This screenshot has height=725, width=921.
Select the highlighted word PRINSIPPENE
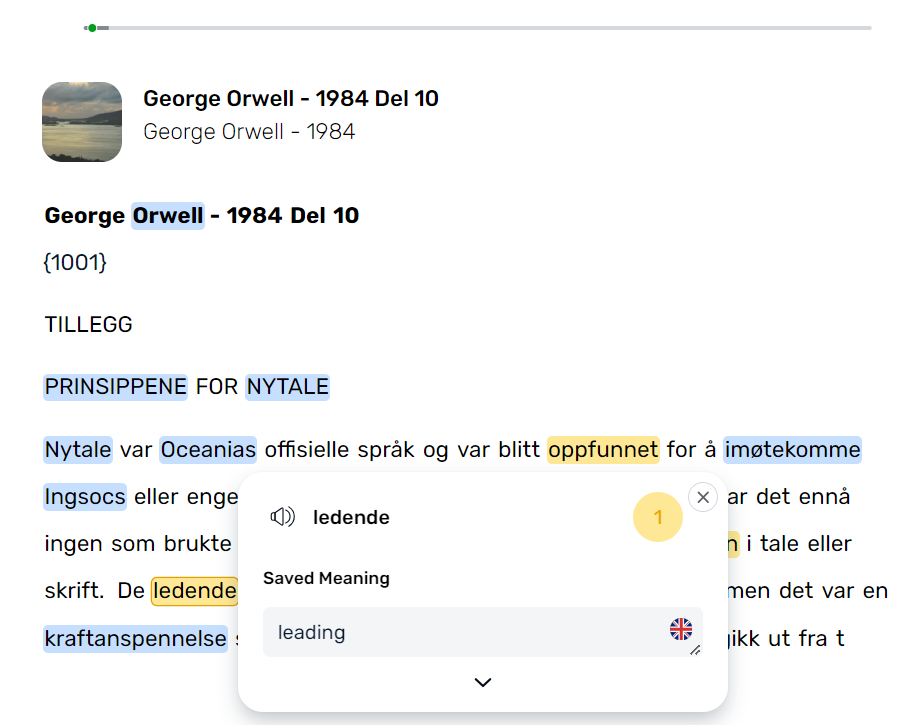click(116, 387)
